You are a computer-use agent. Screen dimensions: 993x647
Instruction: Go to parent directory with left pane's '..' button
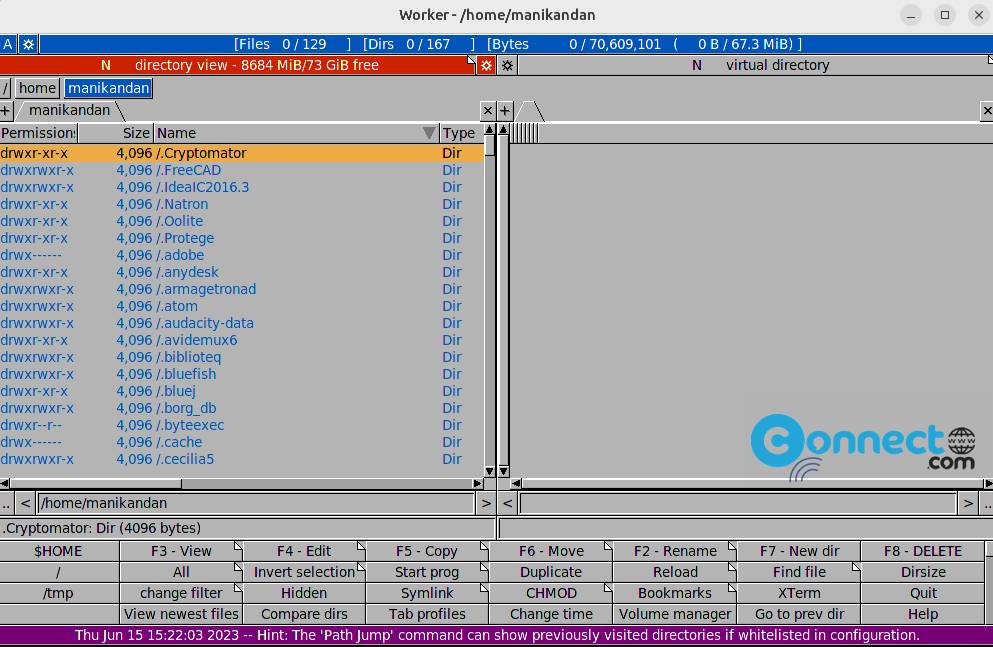[6, 503]
